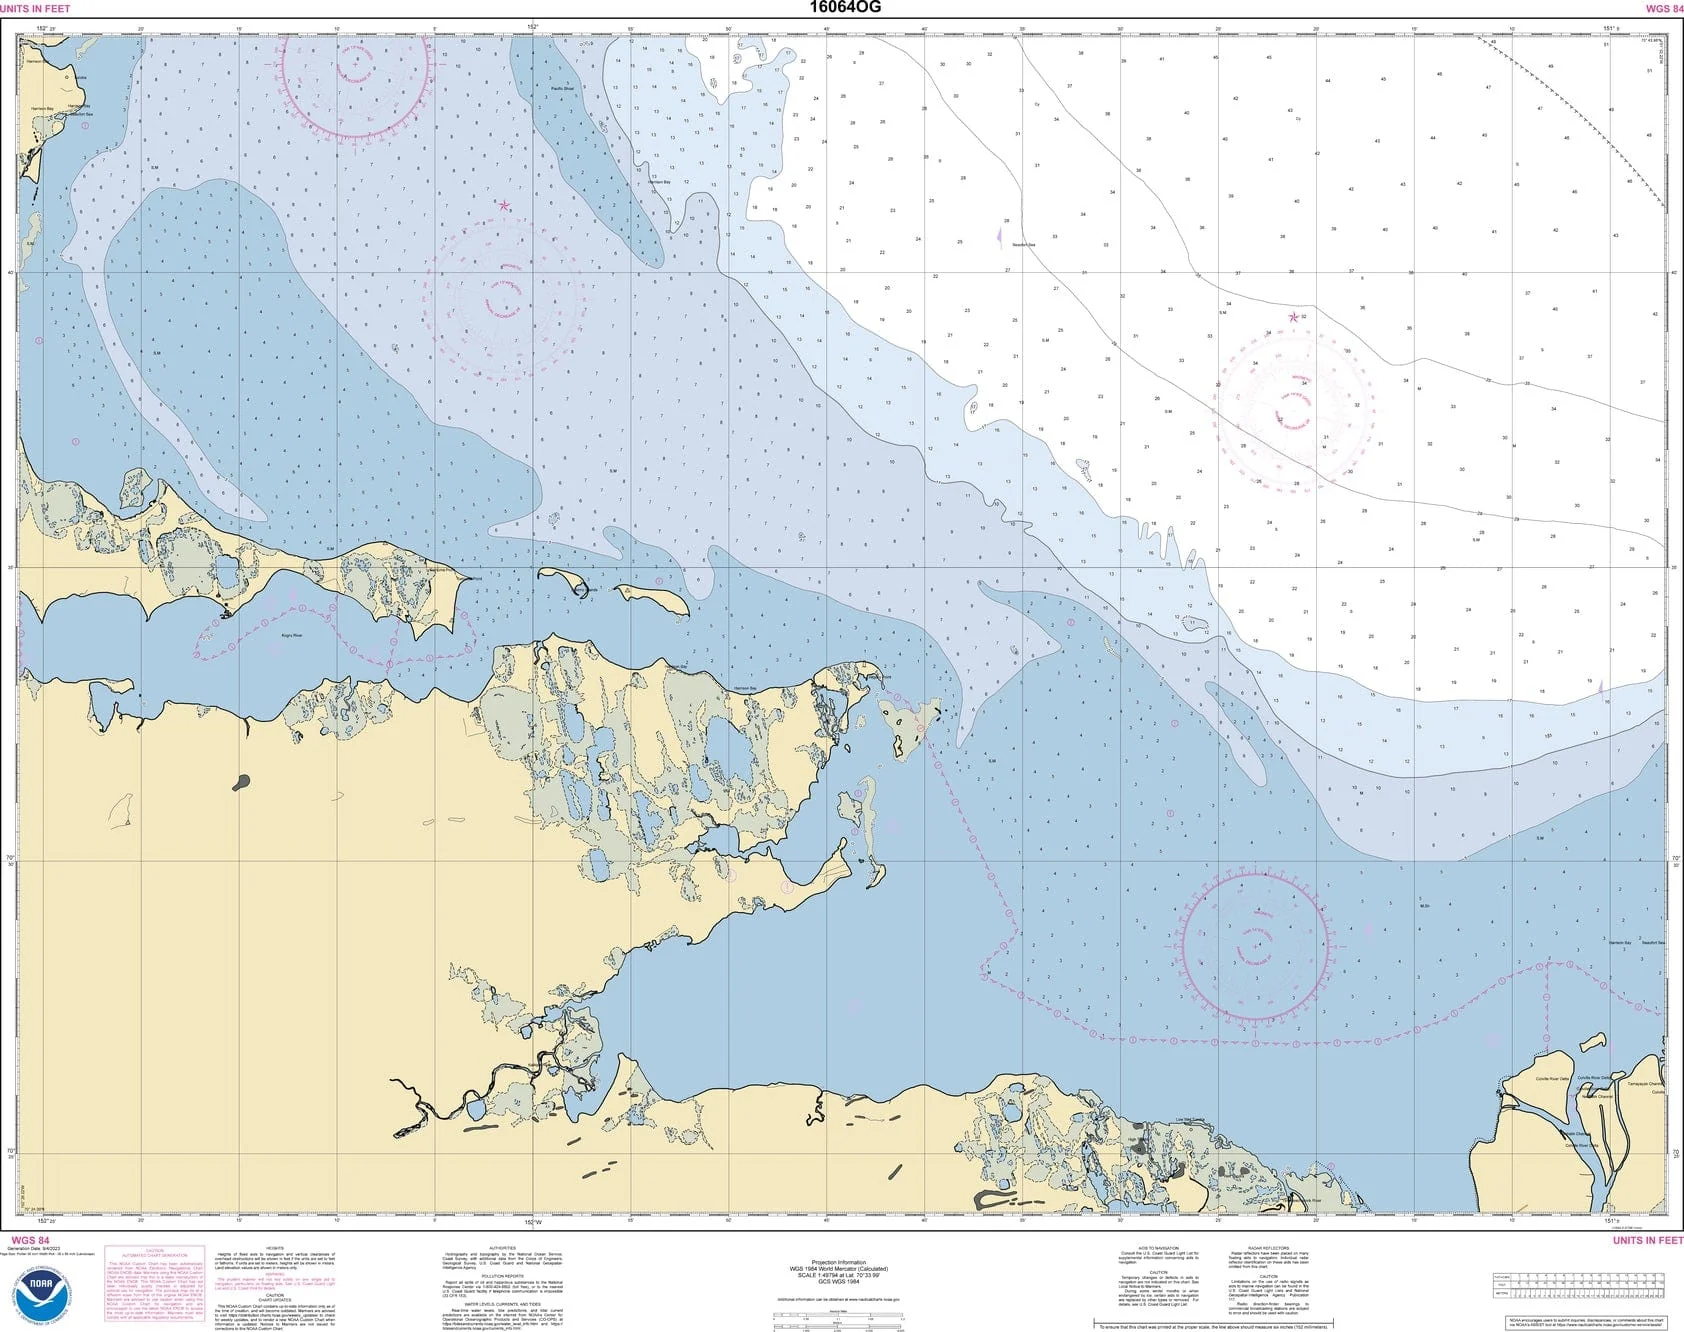Select the compass rose in white deep water
The image size is (1684, 1332).
pyautogui.click(x=1296, y=412)
